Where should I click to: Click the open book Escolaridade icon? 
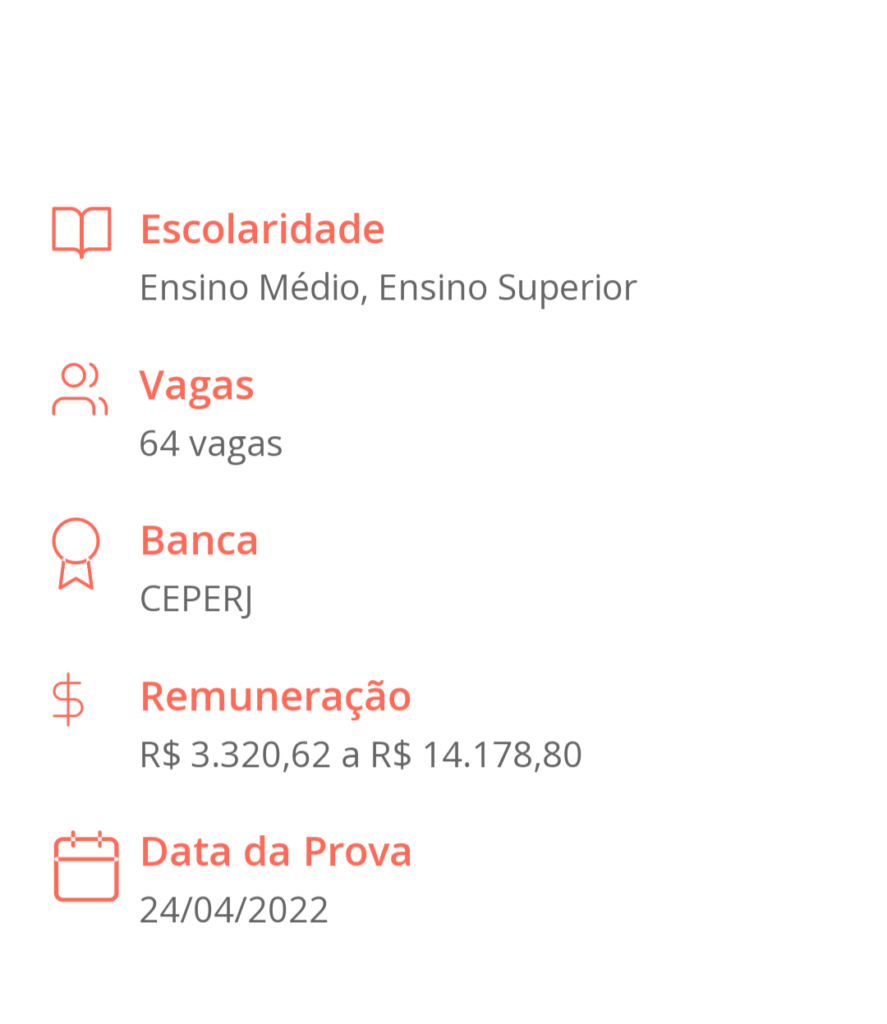82,232
